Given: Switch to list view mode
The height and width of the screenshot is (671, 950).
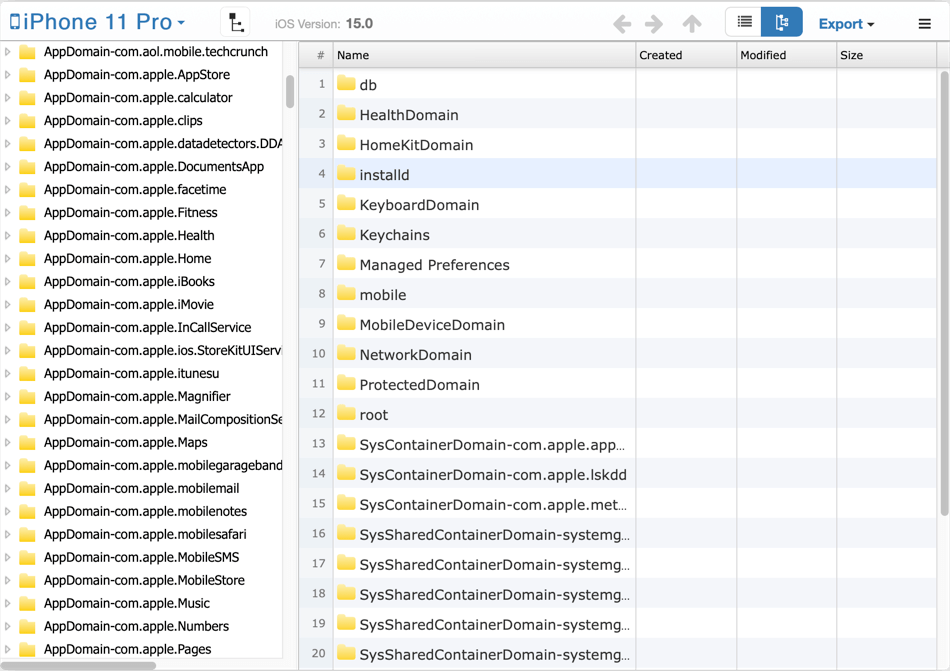Looking at the screenshot, I should [744, 22].
